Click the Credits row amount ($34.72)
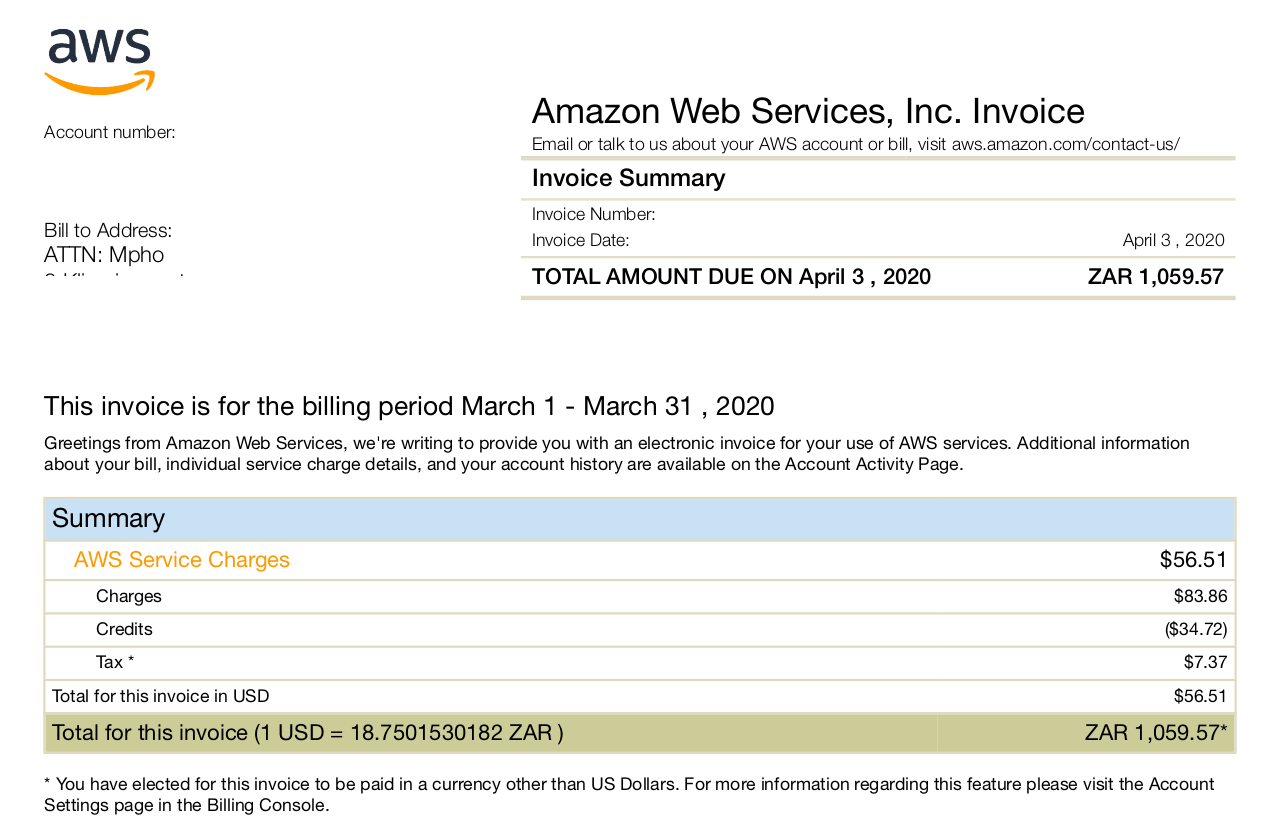Image resolution: width=1269 pixels, height=824 pixels. 1196,629
